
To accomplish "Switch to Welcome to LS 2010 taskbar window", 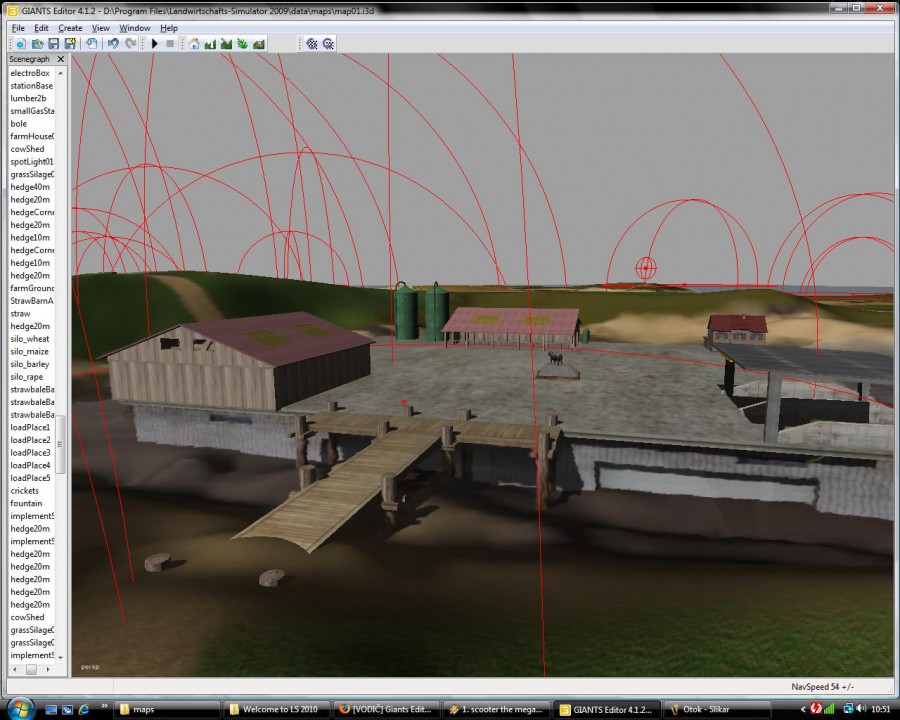I will point(277,710).
